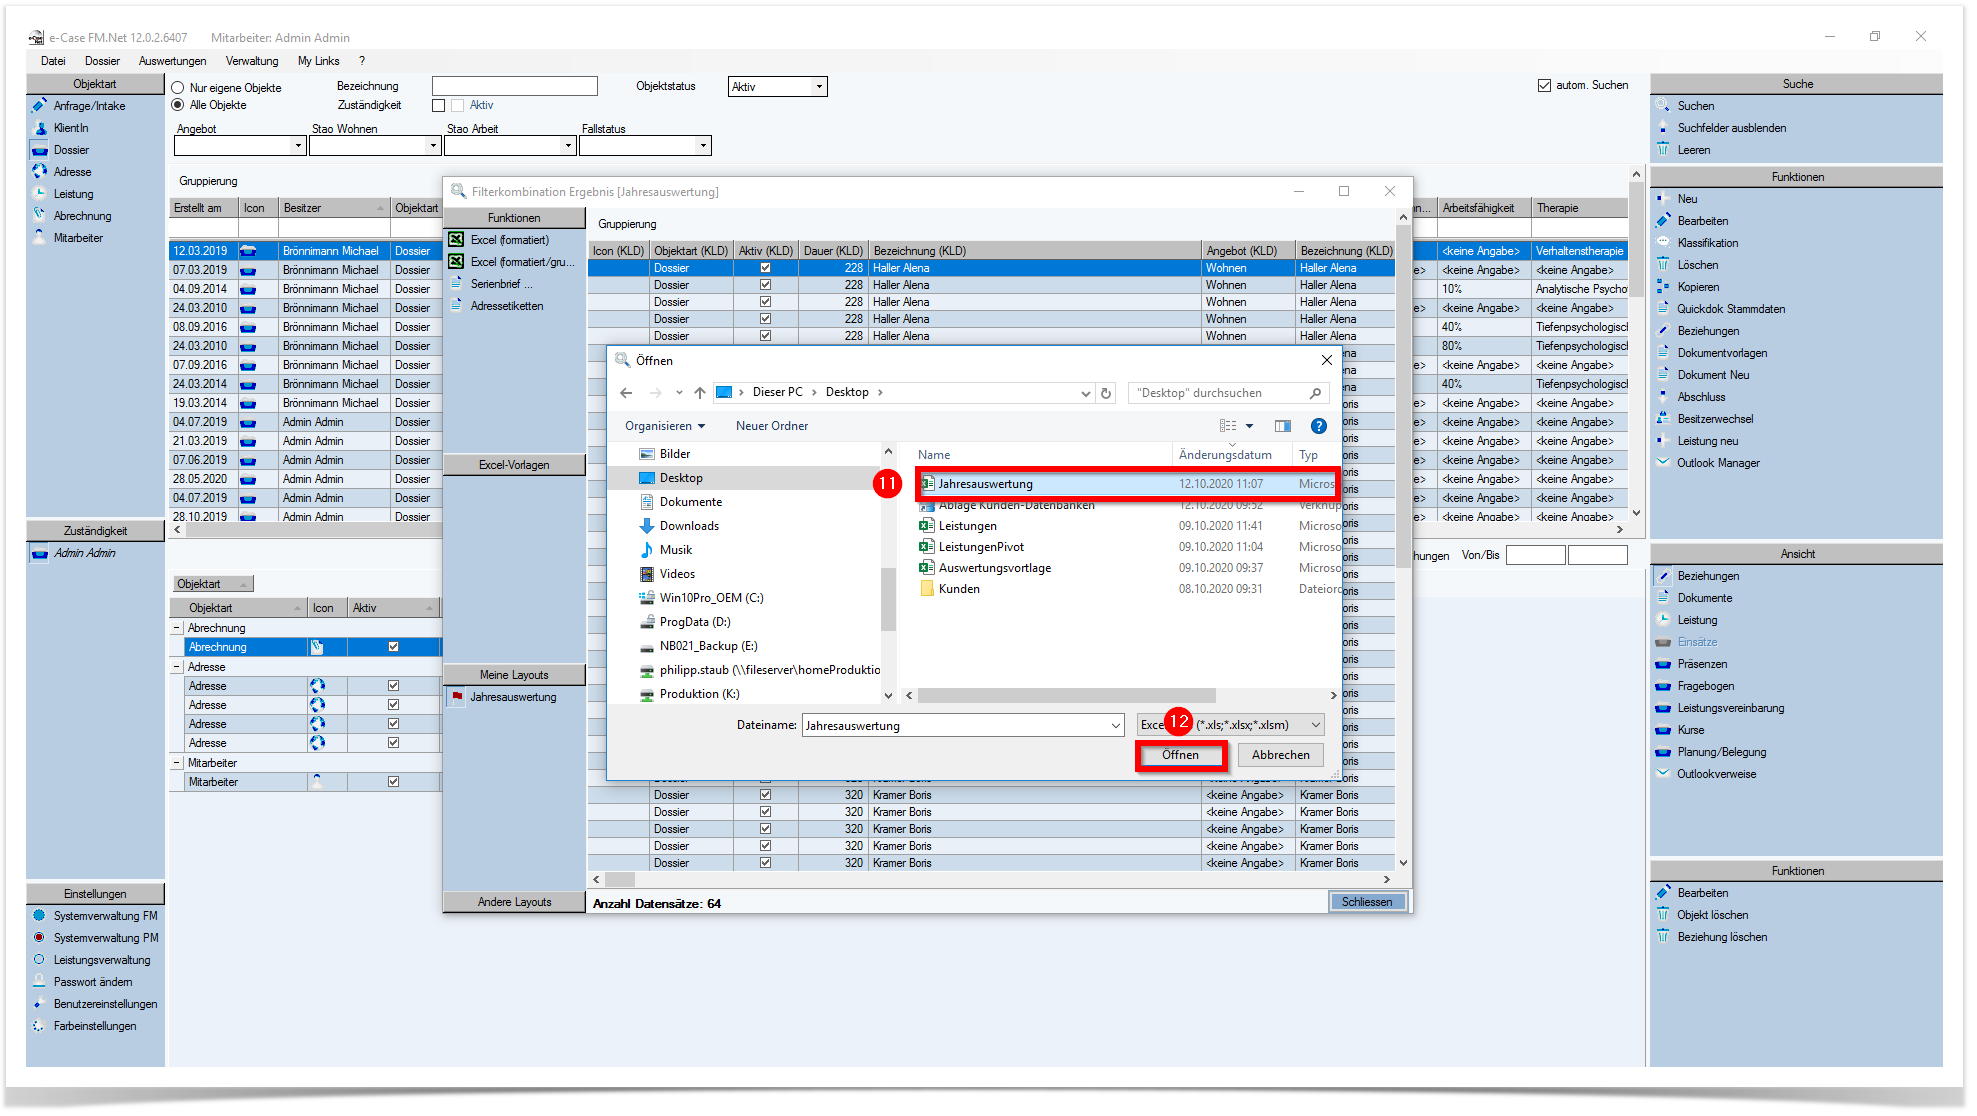This screenshot has height=1116, width=1977.
Task: Click the Systemverwaltung PM icon
Action: point(40,937)
